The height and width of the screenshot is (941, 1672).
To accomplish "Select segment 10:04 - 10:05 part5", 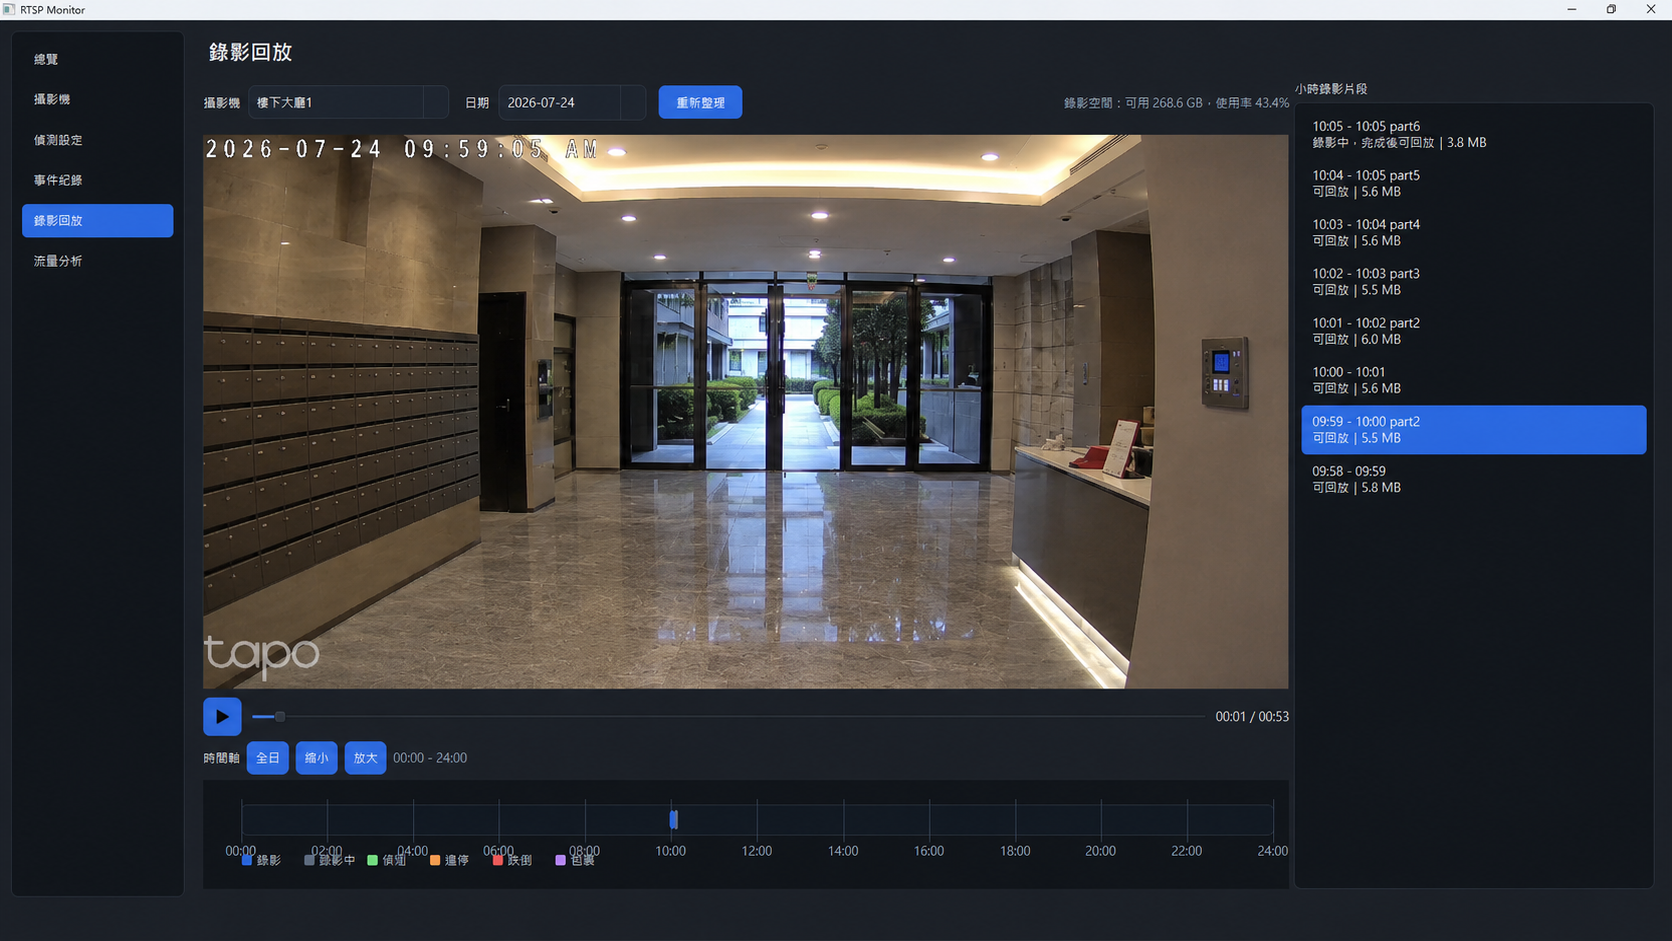I will pyautogui.click(x=1473, y=183).
